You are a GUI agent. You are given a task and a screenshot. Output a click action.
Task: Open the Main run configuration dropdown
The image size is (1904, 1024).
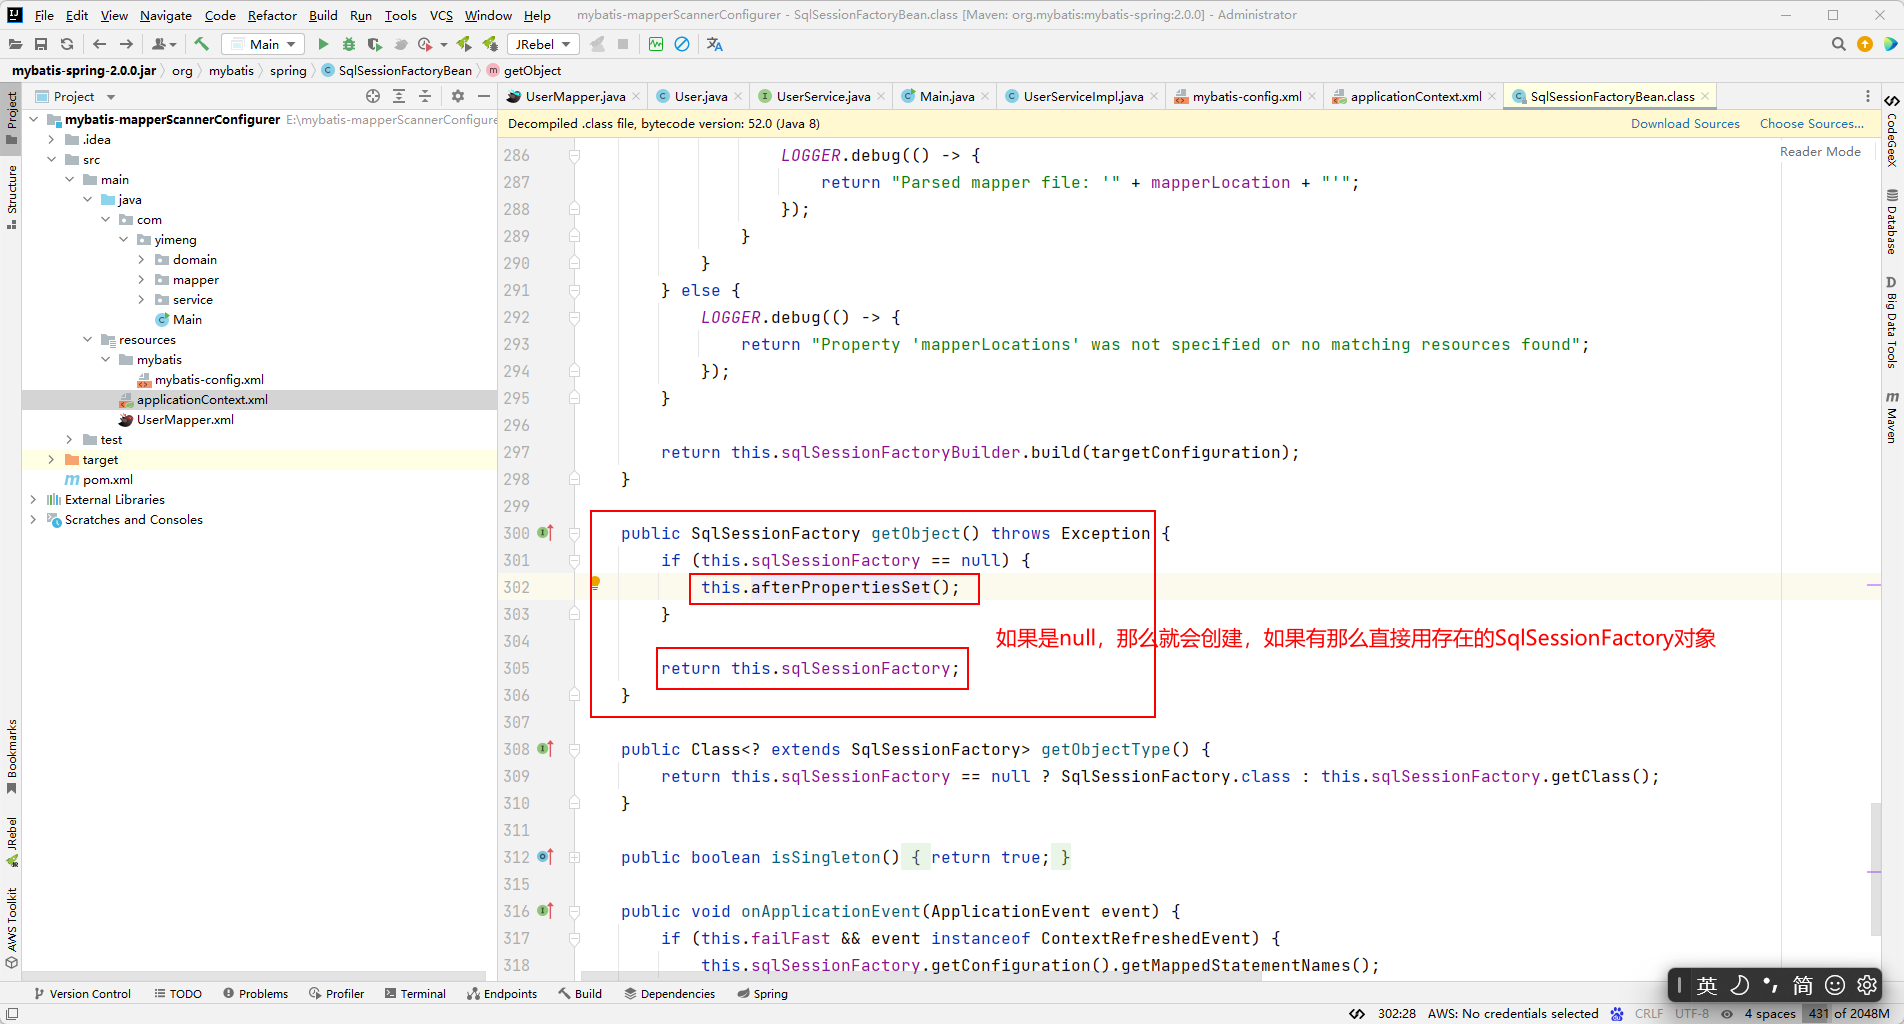coord(263,44)
